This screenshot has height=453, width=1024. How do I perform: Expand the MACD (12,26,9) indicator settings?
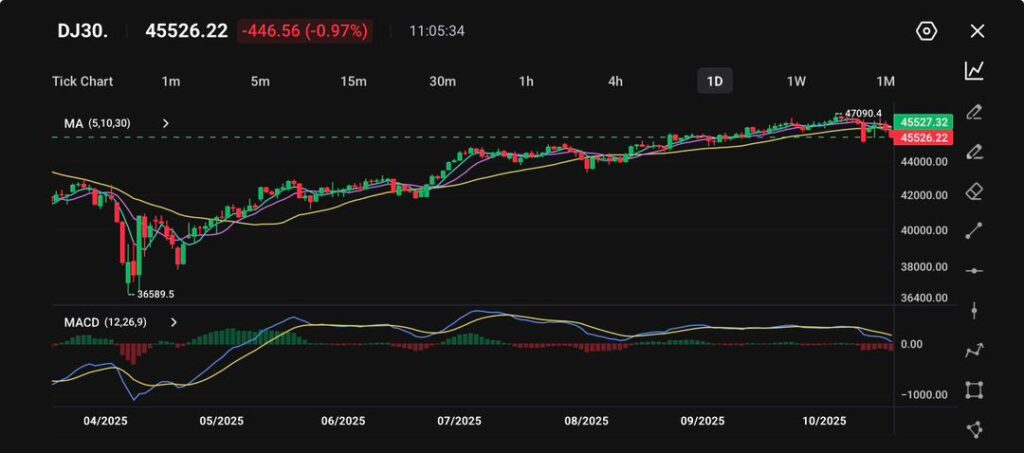(174, 323)
